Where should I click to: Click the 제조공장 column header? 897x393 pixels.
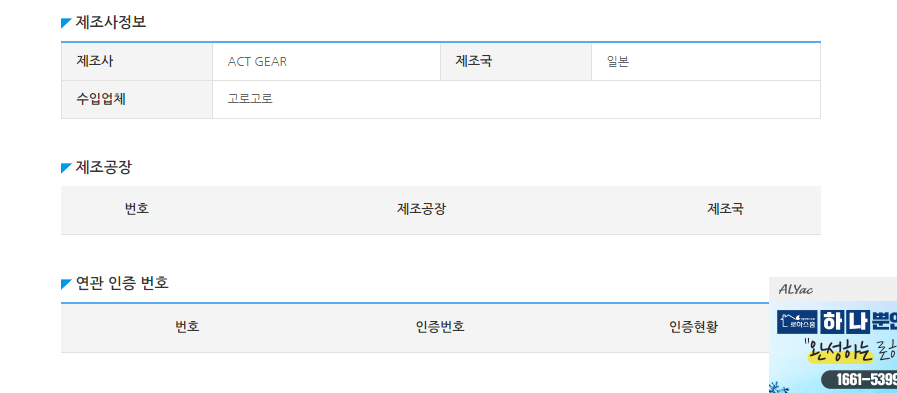click(x=421, y=209)
